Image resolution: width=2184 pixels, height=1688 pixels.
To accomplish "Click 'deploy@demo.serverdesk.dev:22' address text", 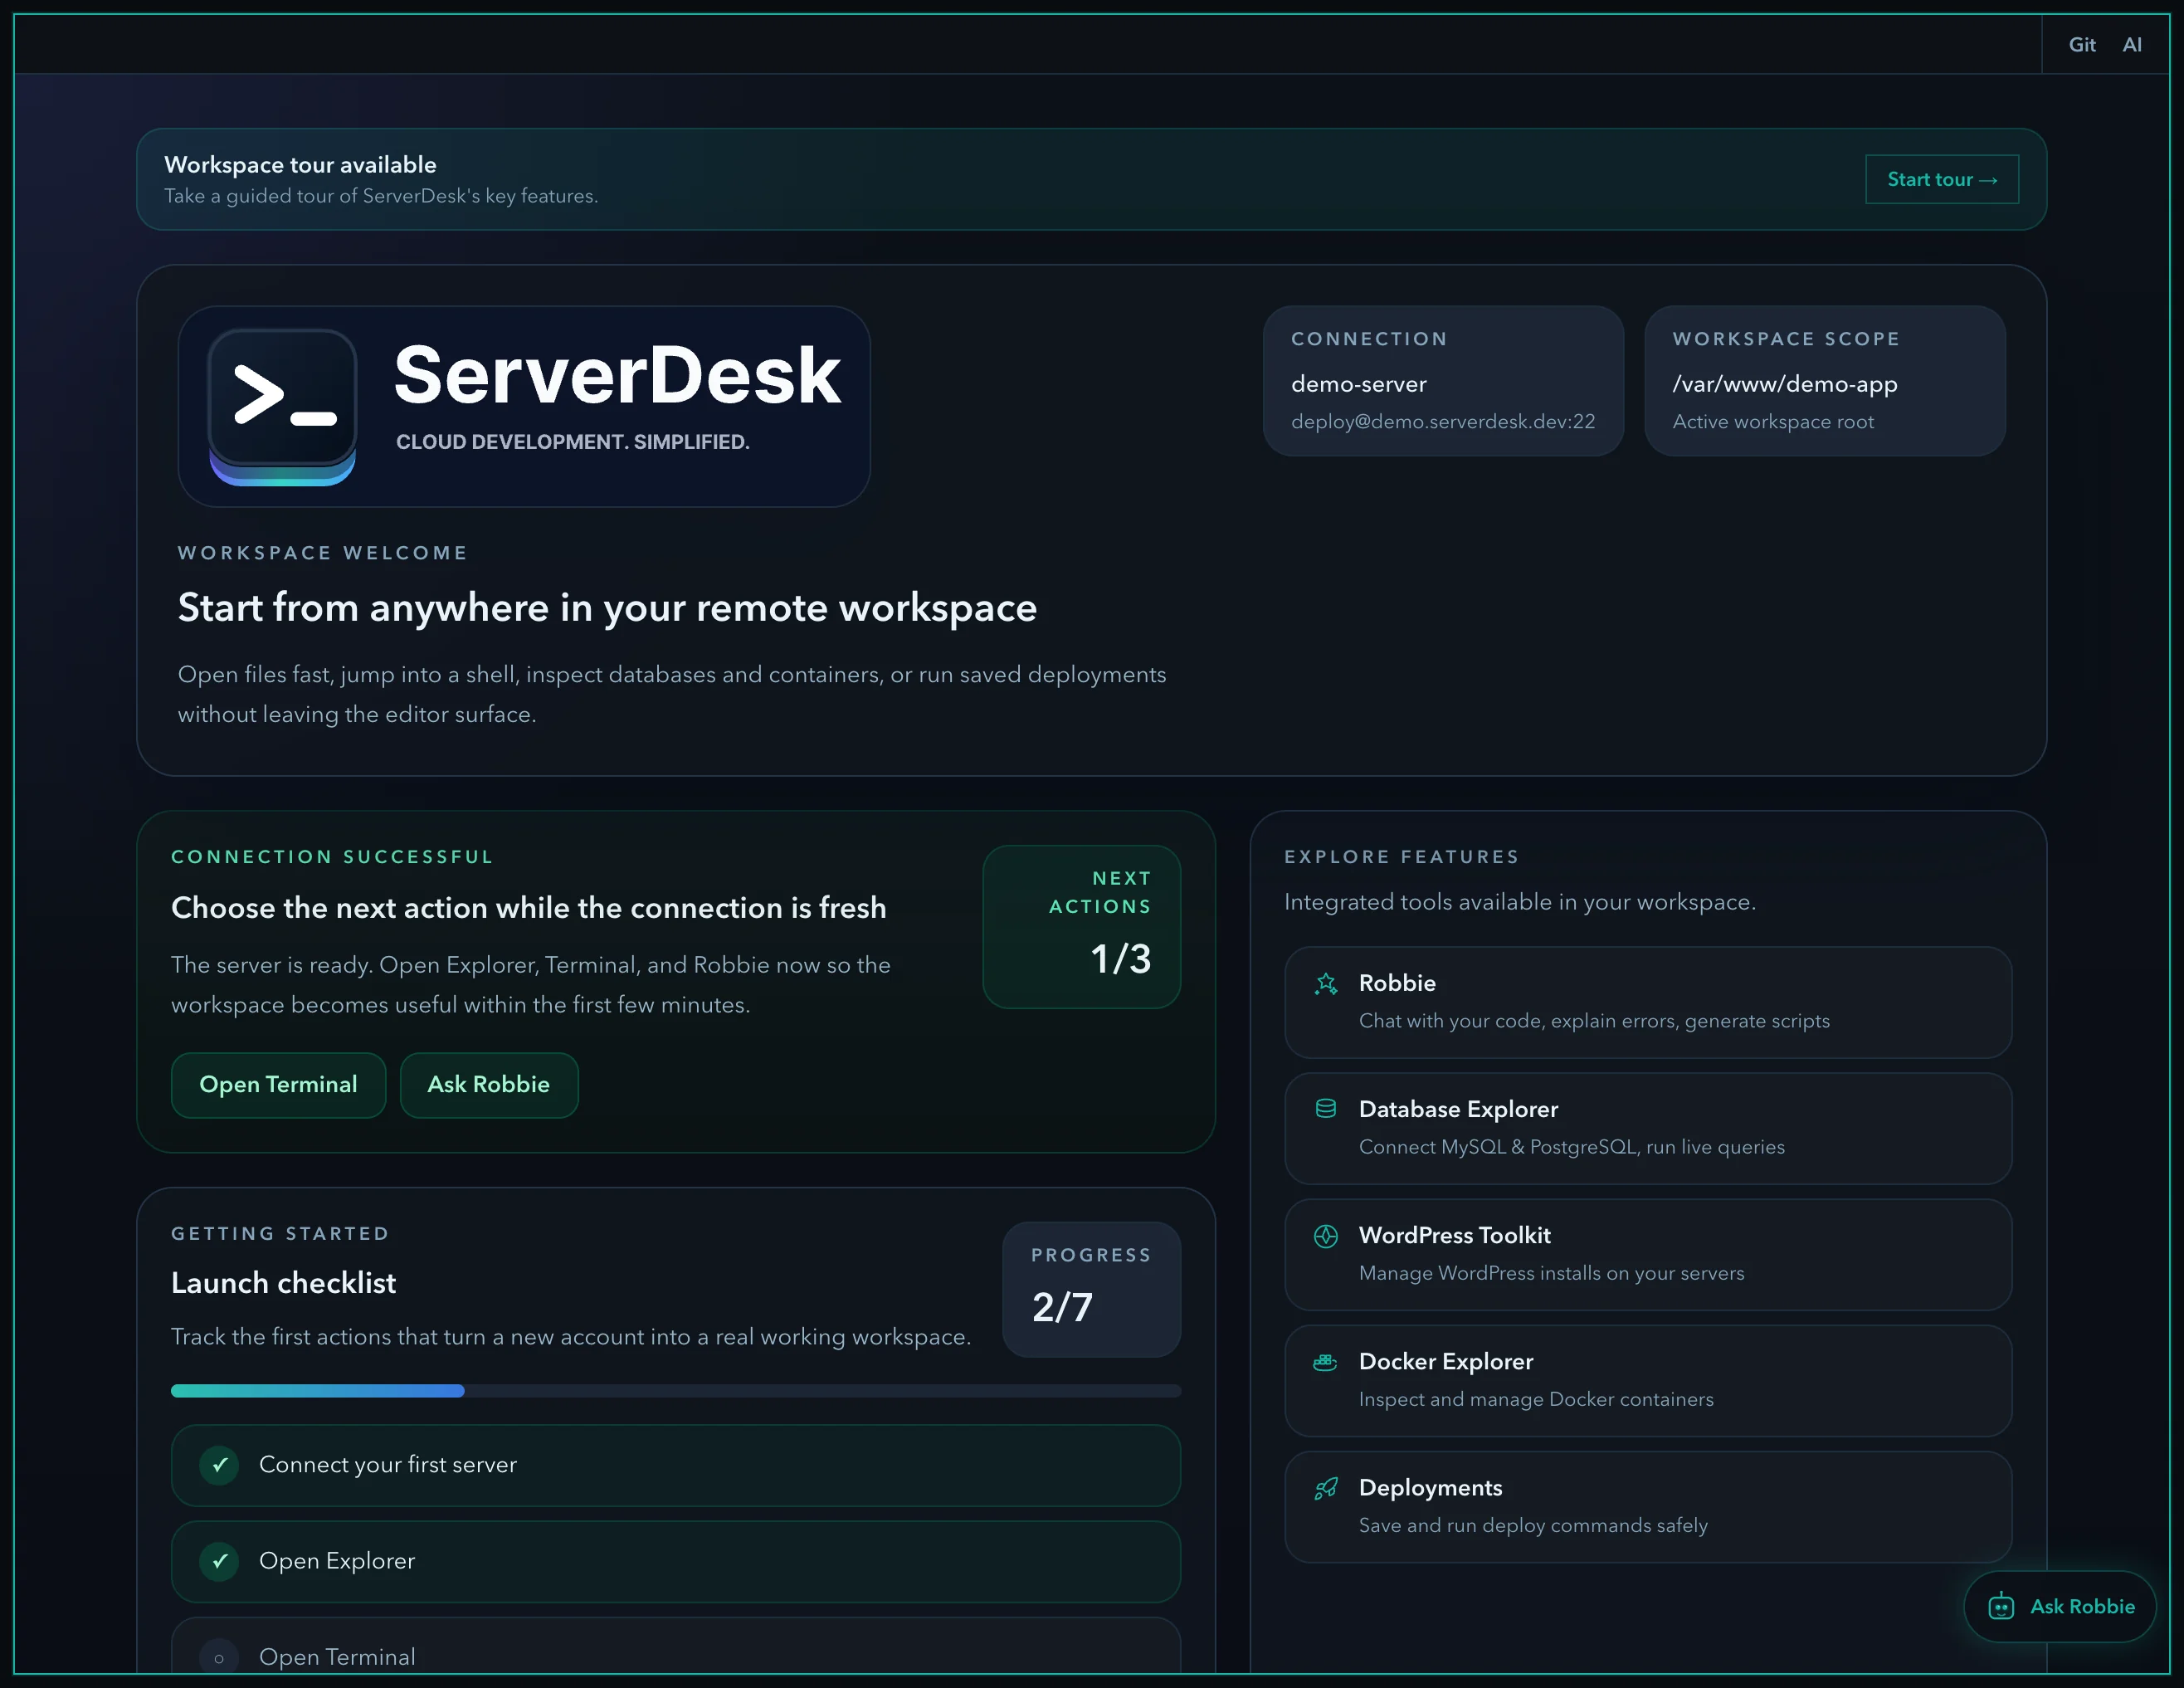I will [x=1443, y=421].
